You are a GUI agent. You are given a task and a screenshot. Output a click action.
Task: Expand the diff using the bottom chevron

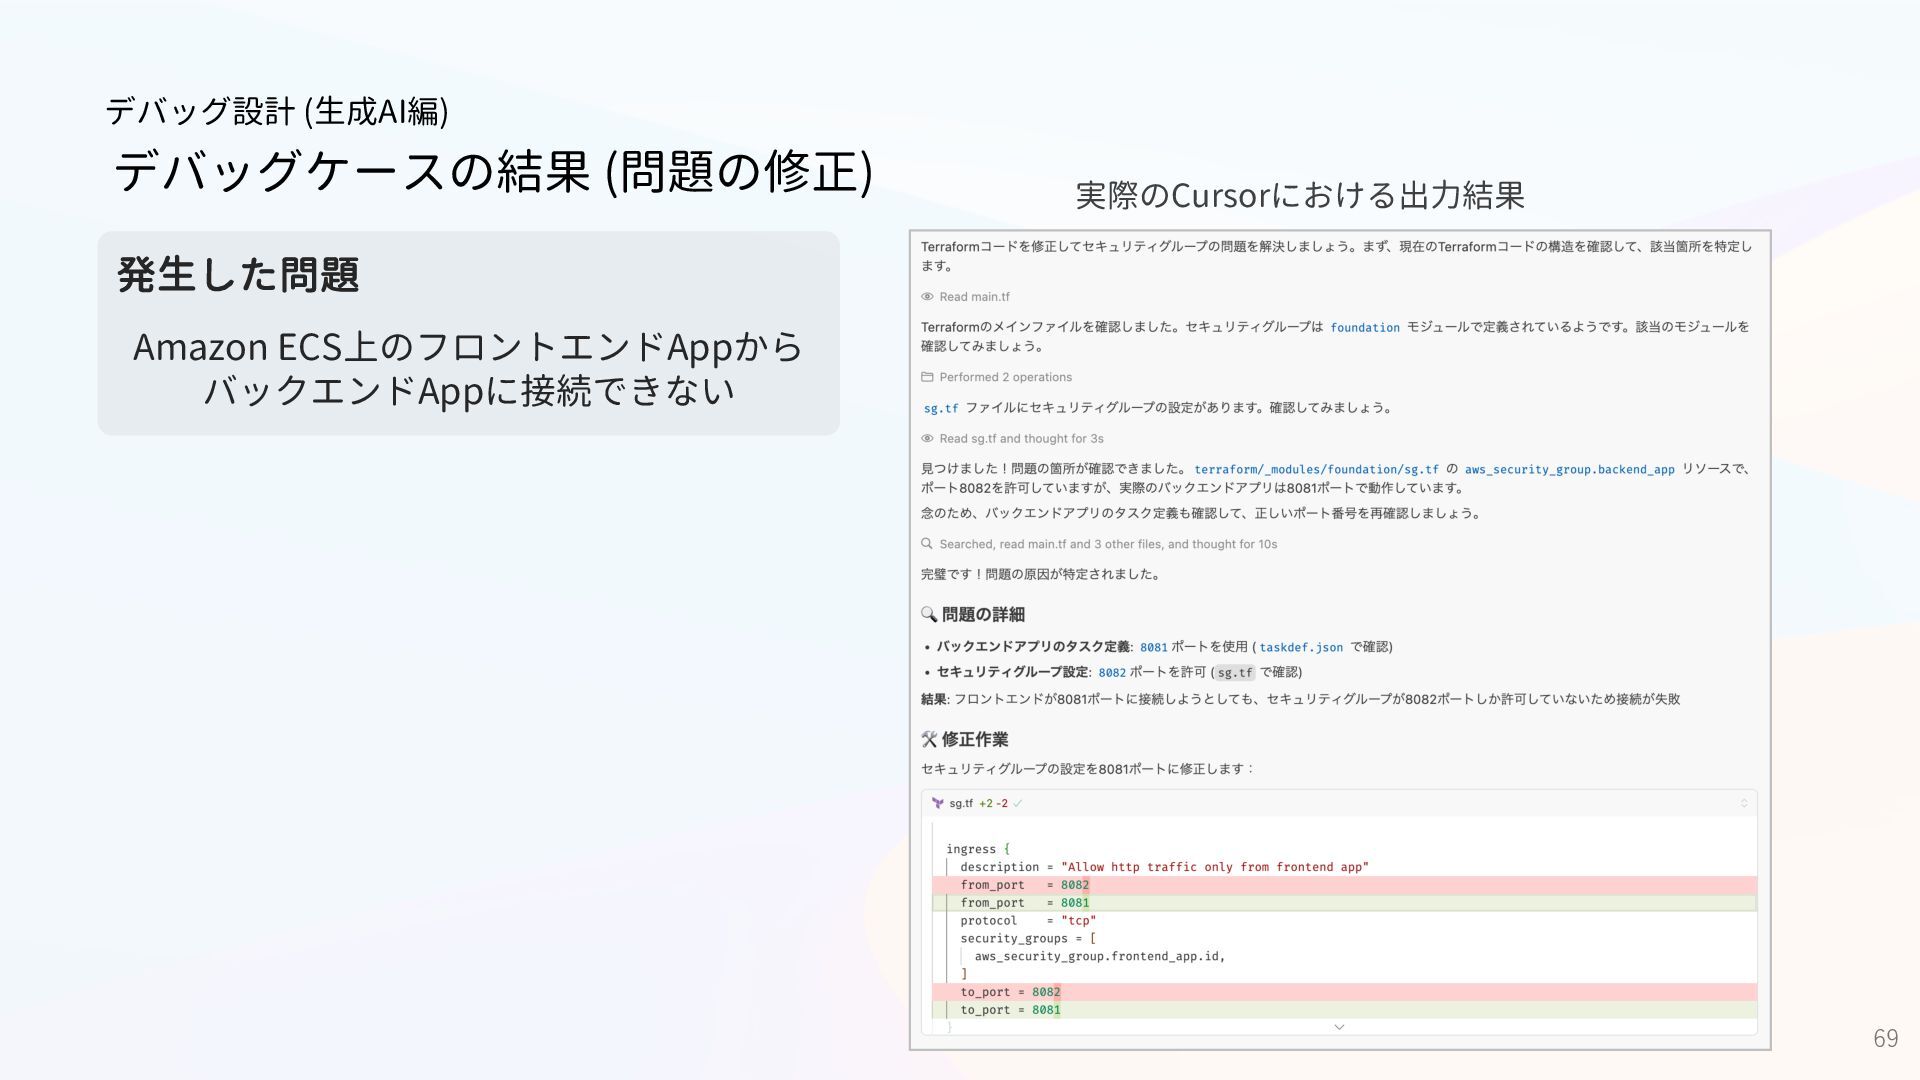click(1339, 1027)
